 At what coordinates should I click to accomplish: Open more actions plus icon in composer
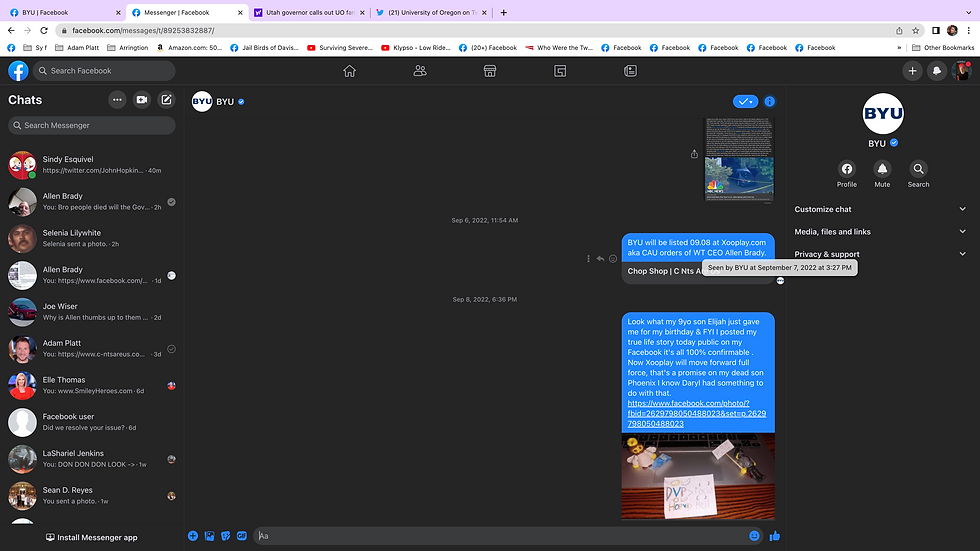[193, 536]
